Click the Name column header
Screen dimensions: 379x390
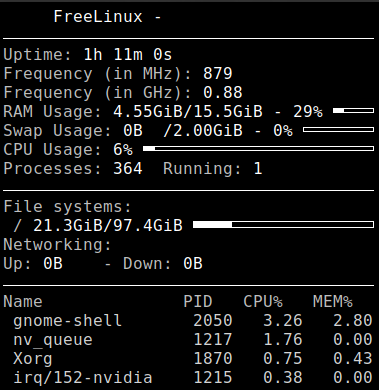coord(23,302)
